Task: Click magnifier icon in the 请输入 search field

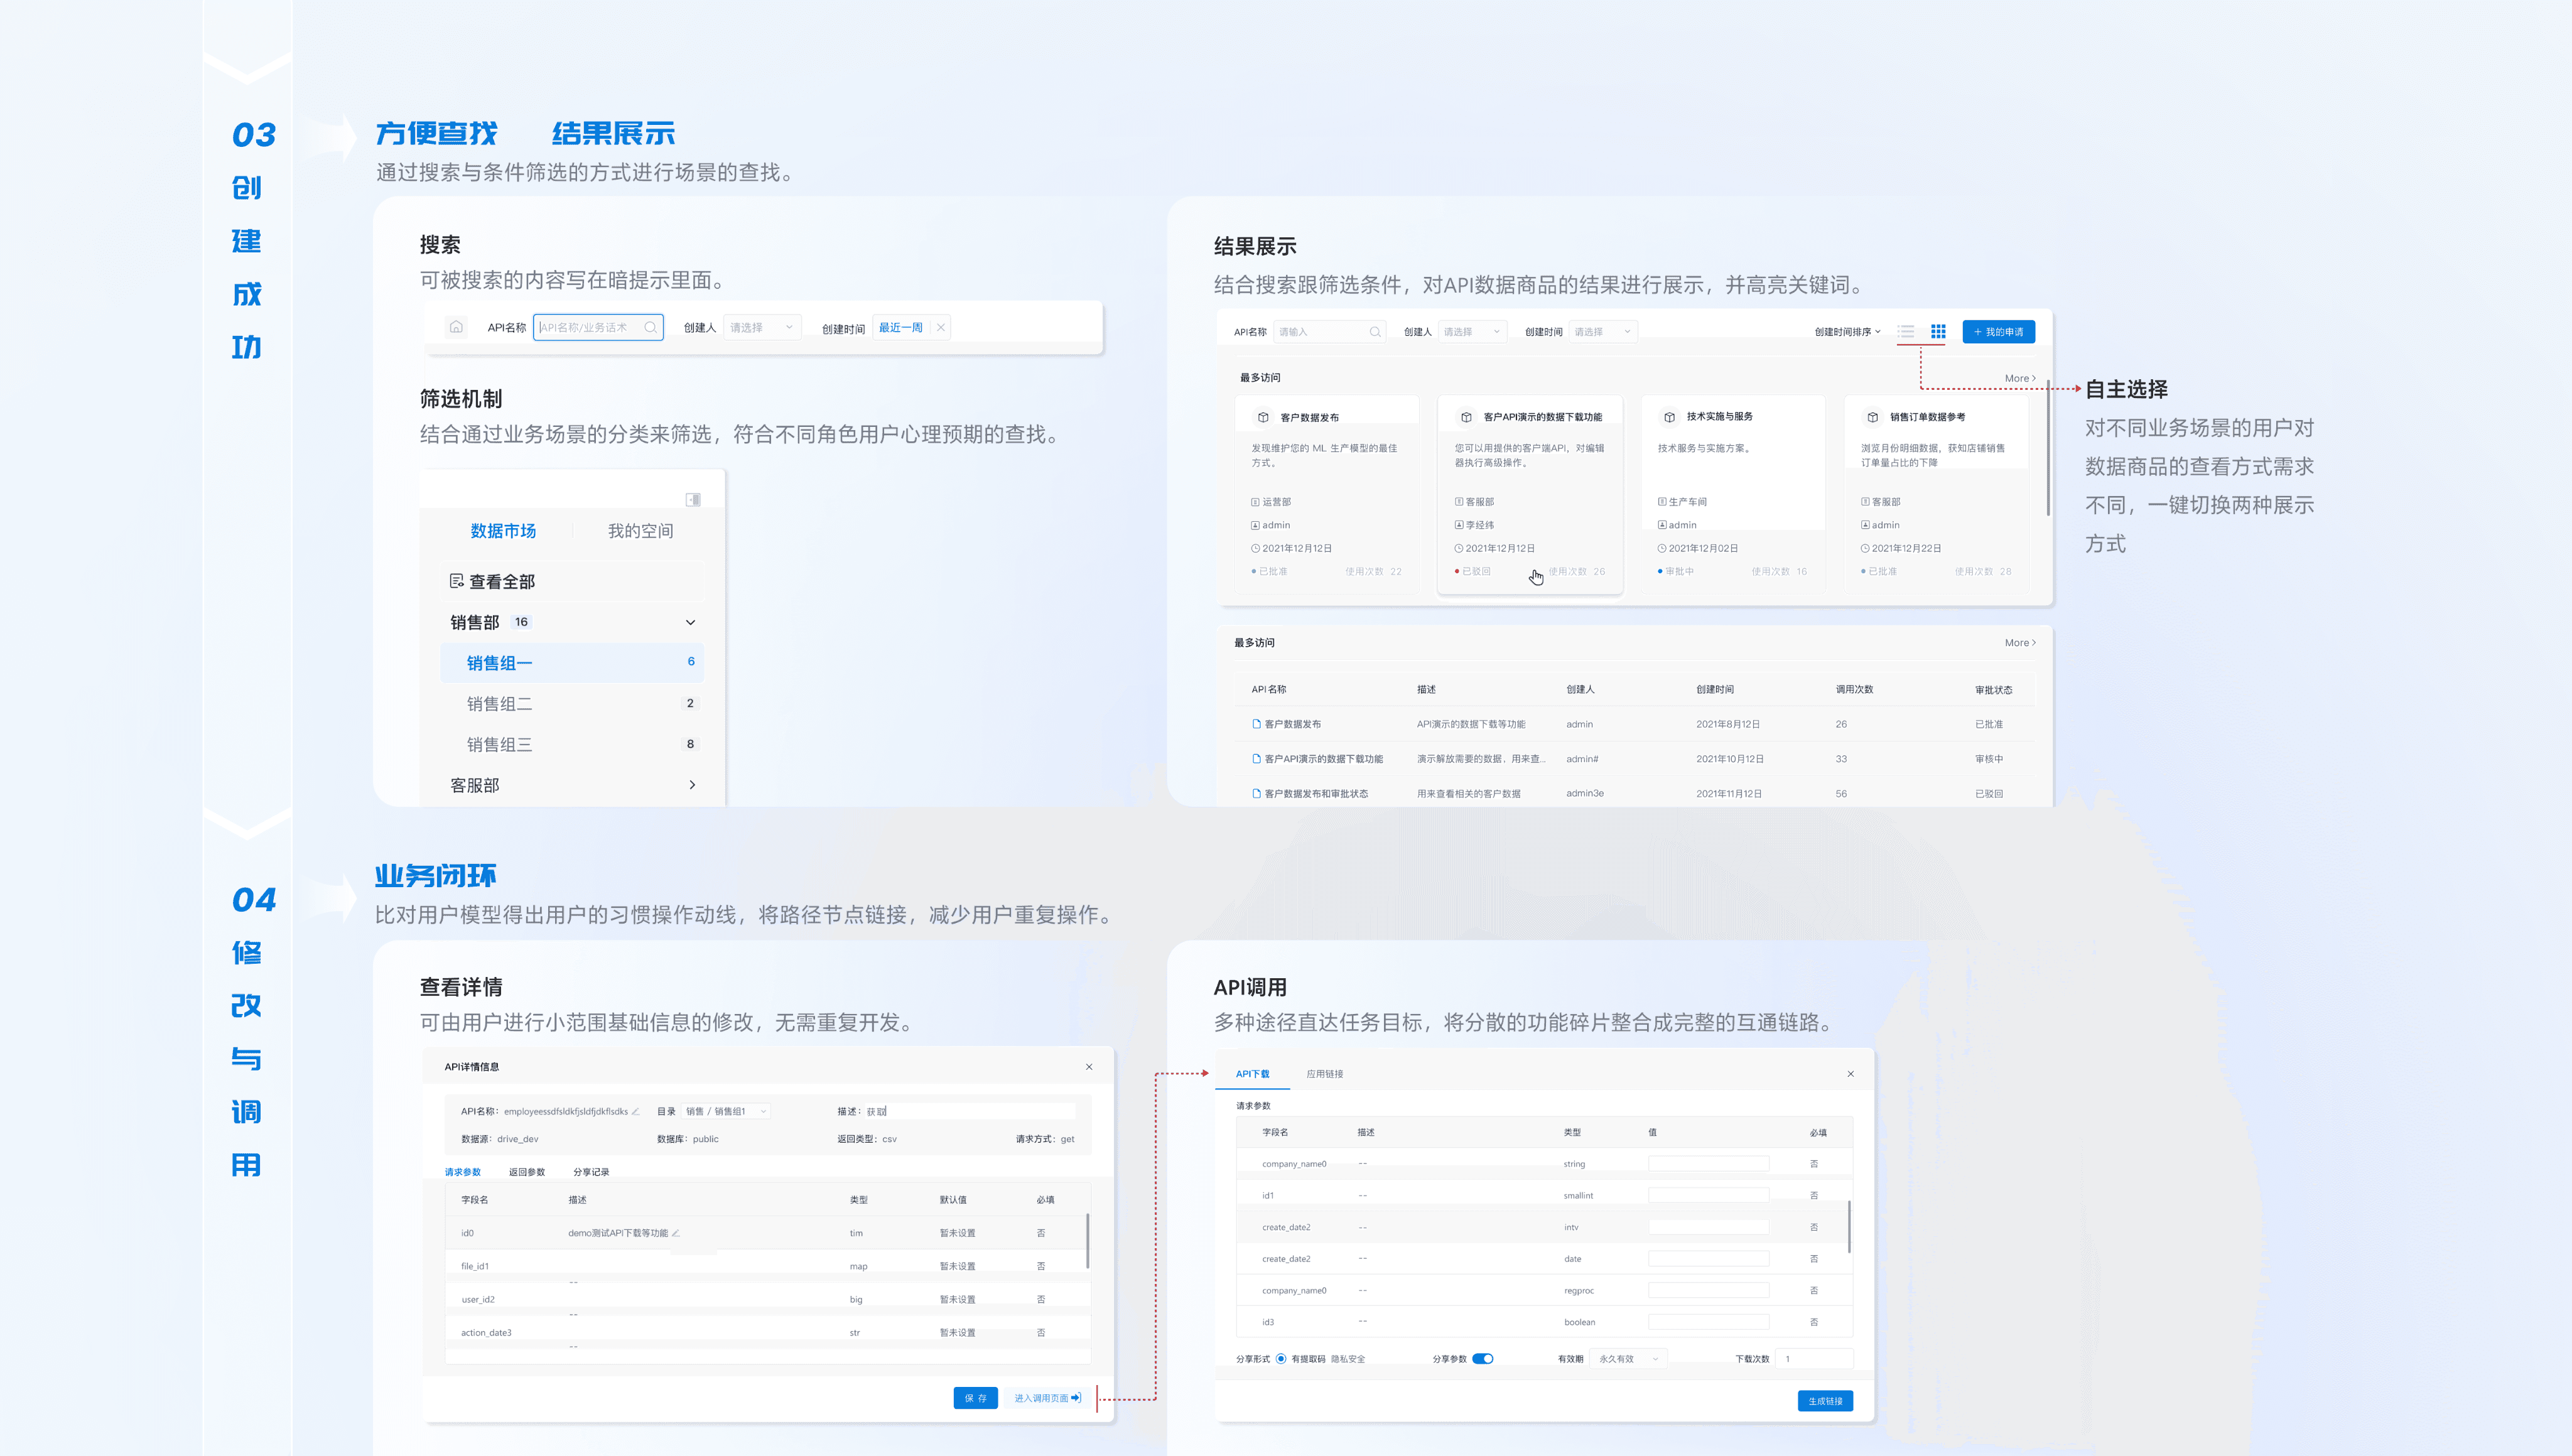Action: 1375,332
